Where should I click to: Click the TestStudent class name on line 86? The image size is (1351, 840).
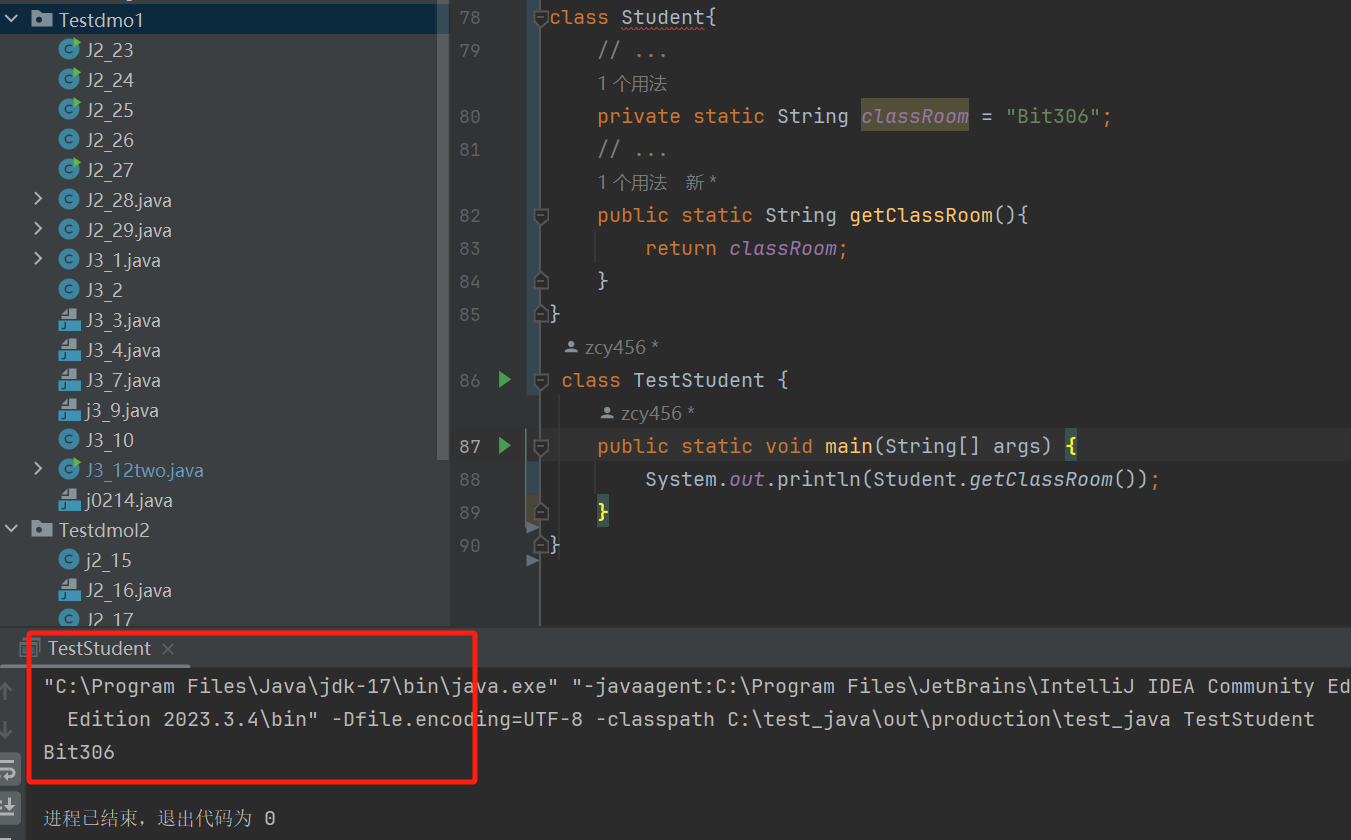pyautogui.click(x=699, y=380)
